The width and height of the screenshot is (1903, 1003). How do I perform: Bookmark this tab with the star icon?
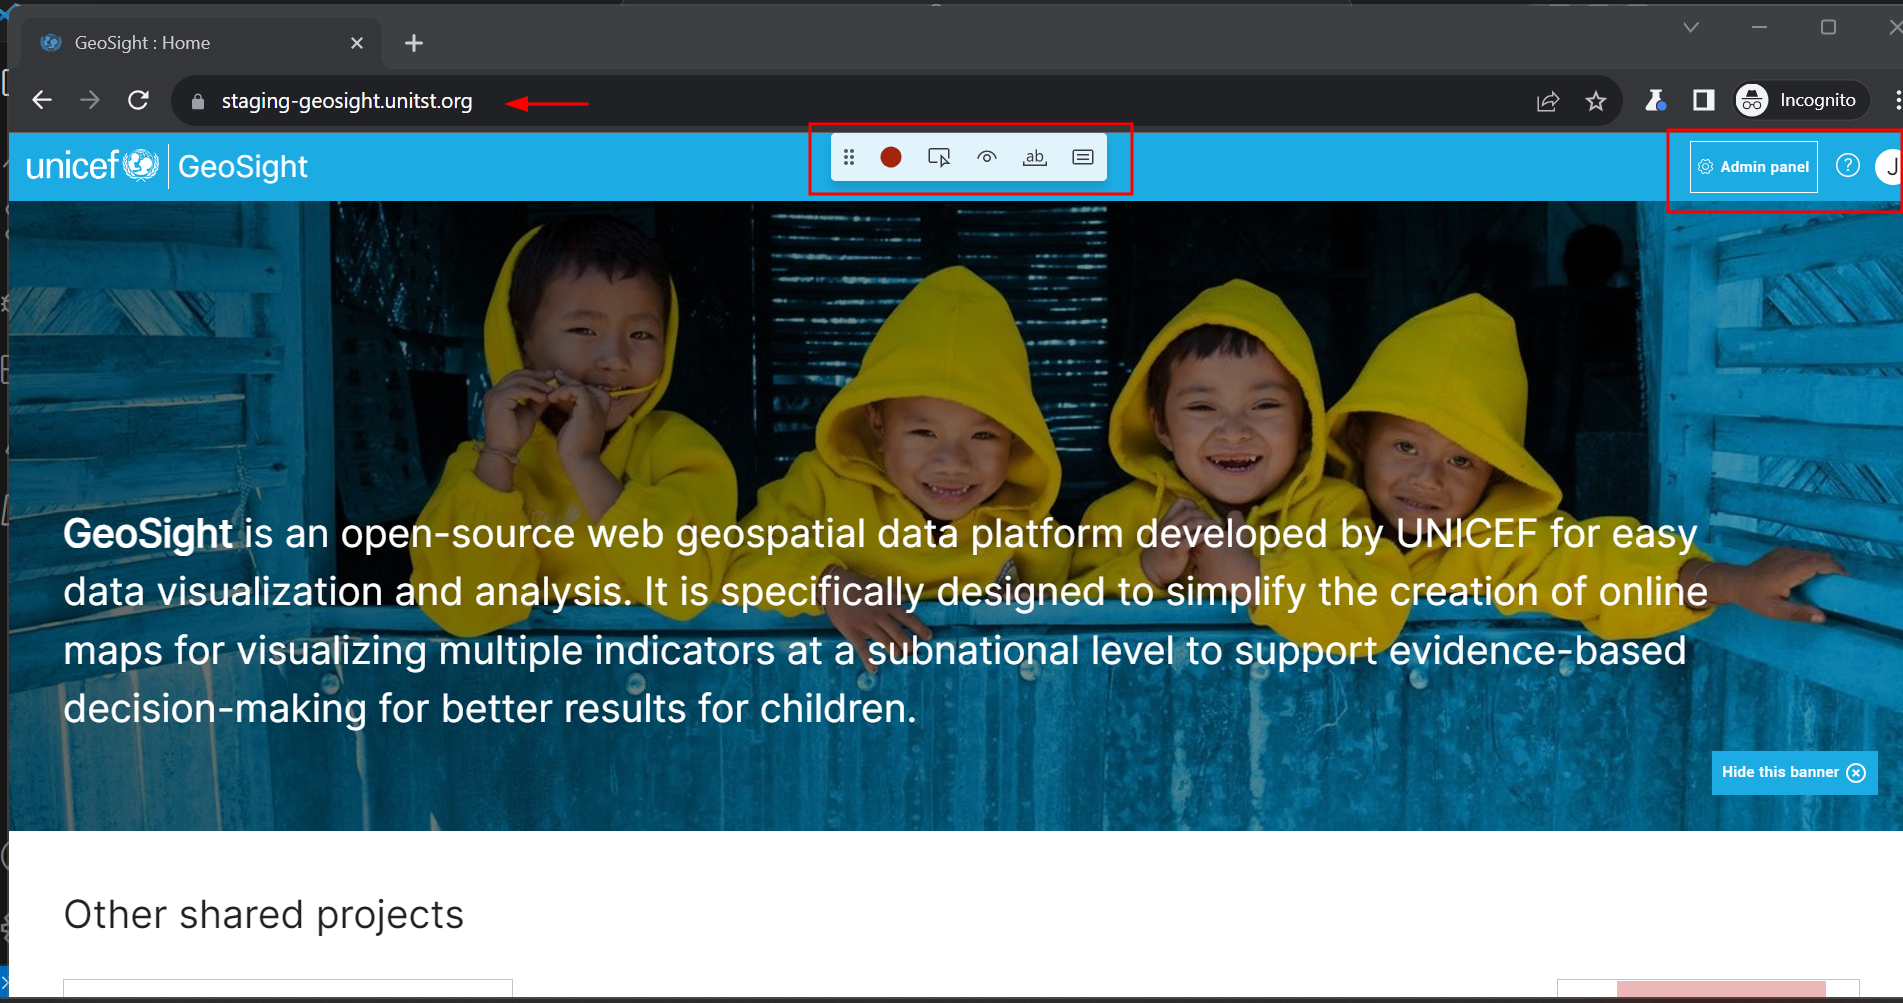coord(1596,101)
